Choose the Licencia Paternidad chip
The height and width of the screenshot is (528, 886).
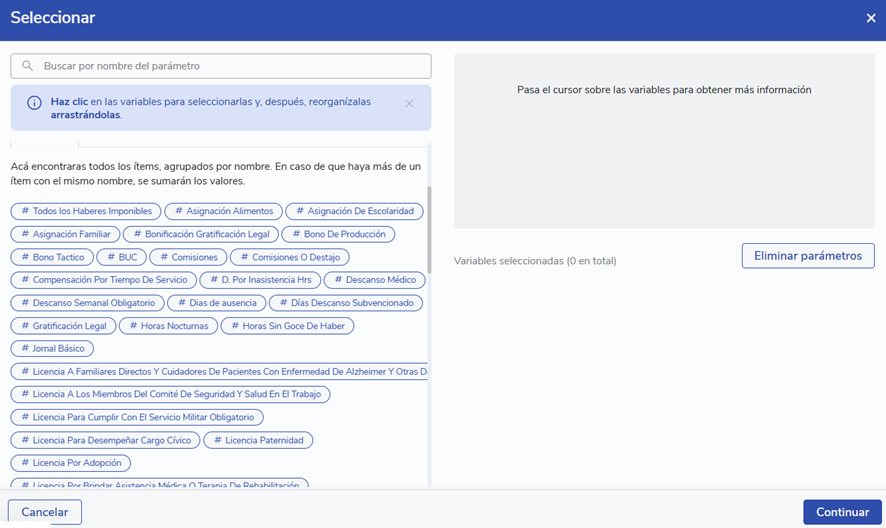click(x=259, y=440)
